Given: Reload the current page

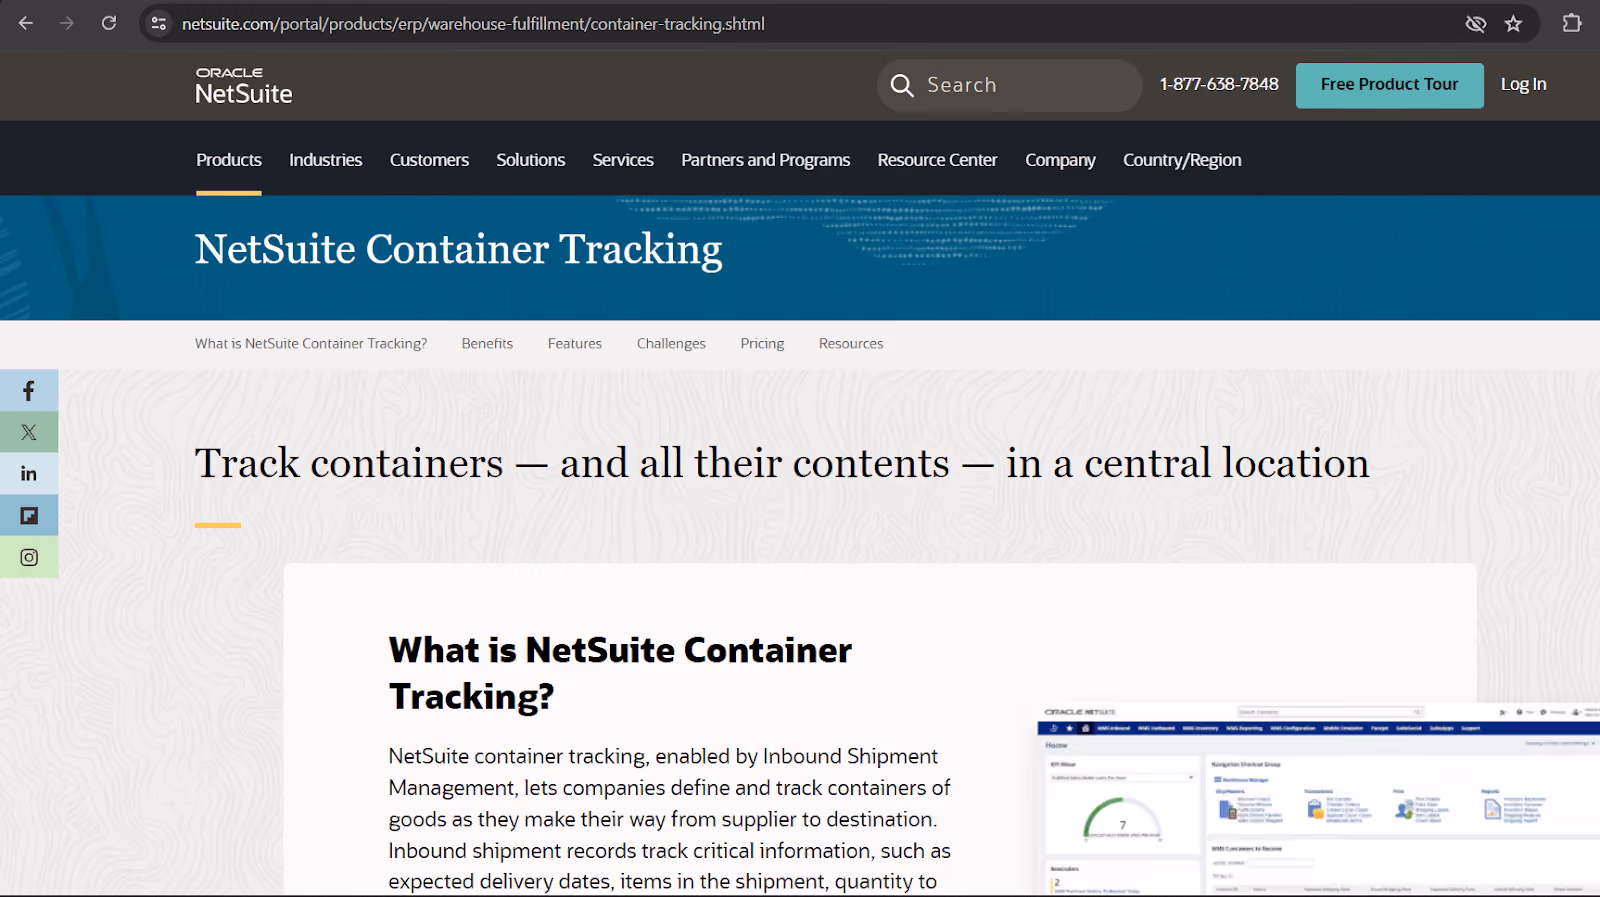Looking at the screenshot, I should [109, 23].
